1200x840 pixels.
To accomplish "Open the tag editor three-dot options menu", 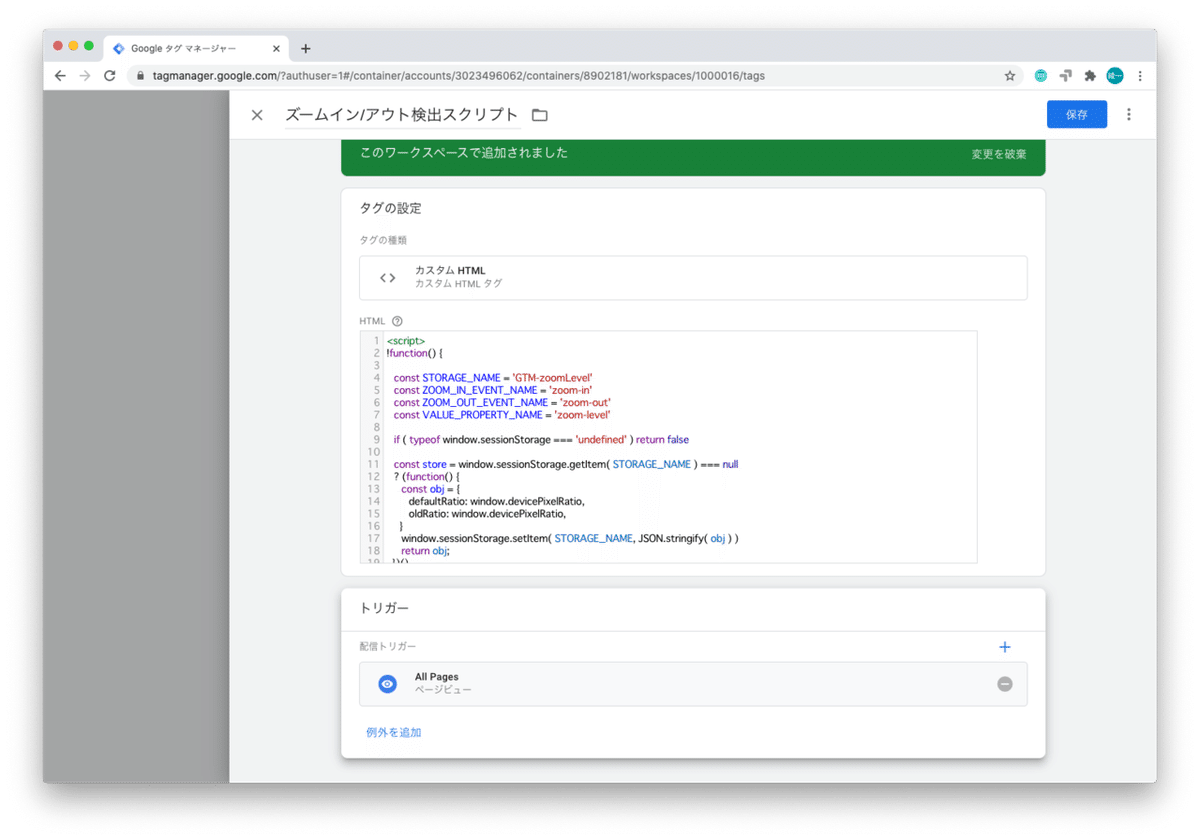I will pyautogui.click(x=1129, y=115).
